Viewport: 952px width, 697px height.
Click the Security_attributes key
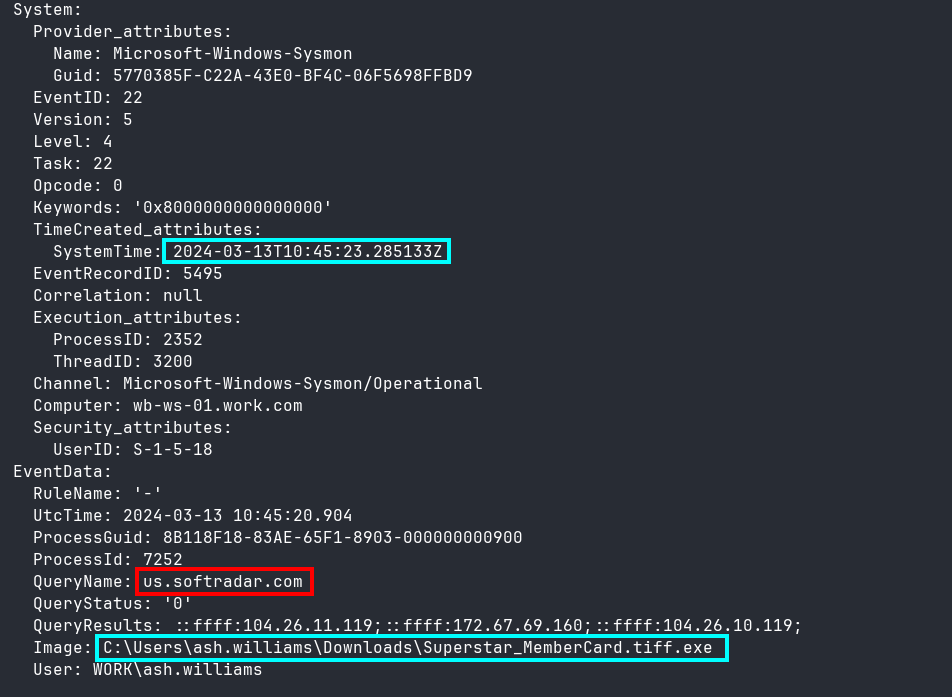tap(132, 428)
